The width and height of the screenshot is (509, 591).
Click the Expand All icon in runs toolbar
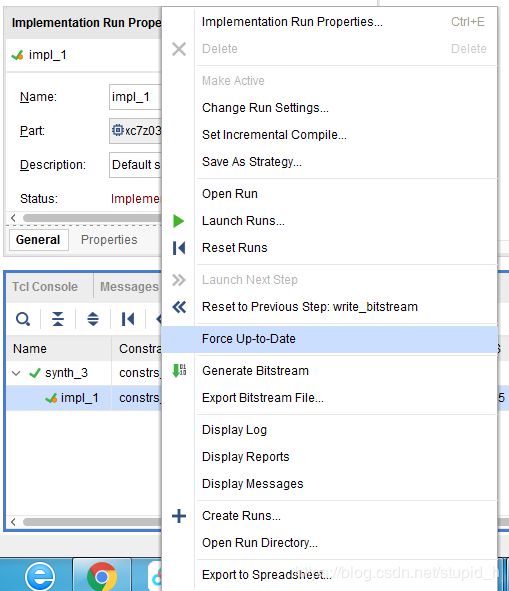pos(93,319)
